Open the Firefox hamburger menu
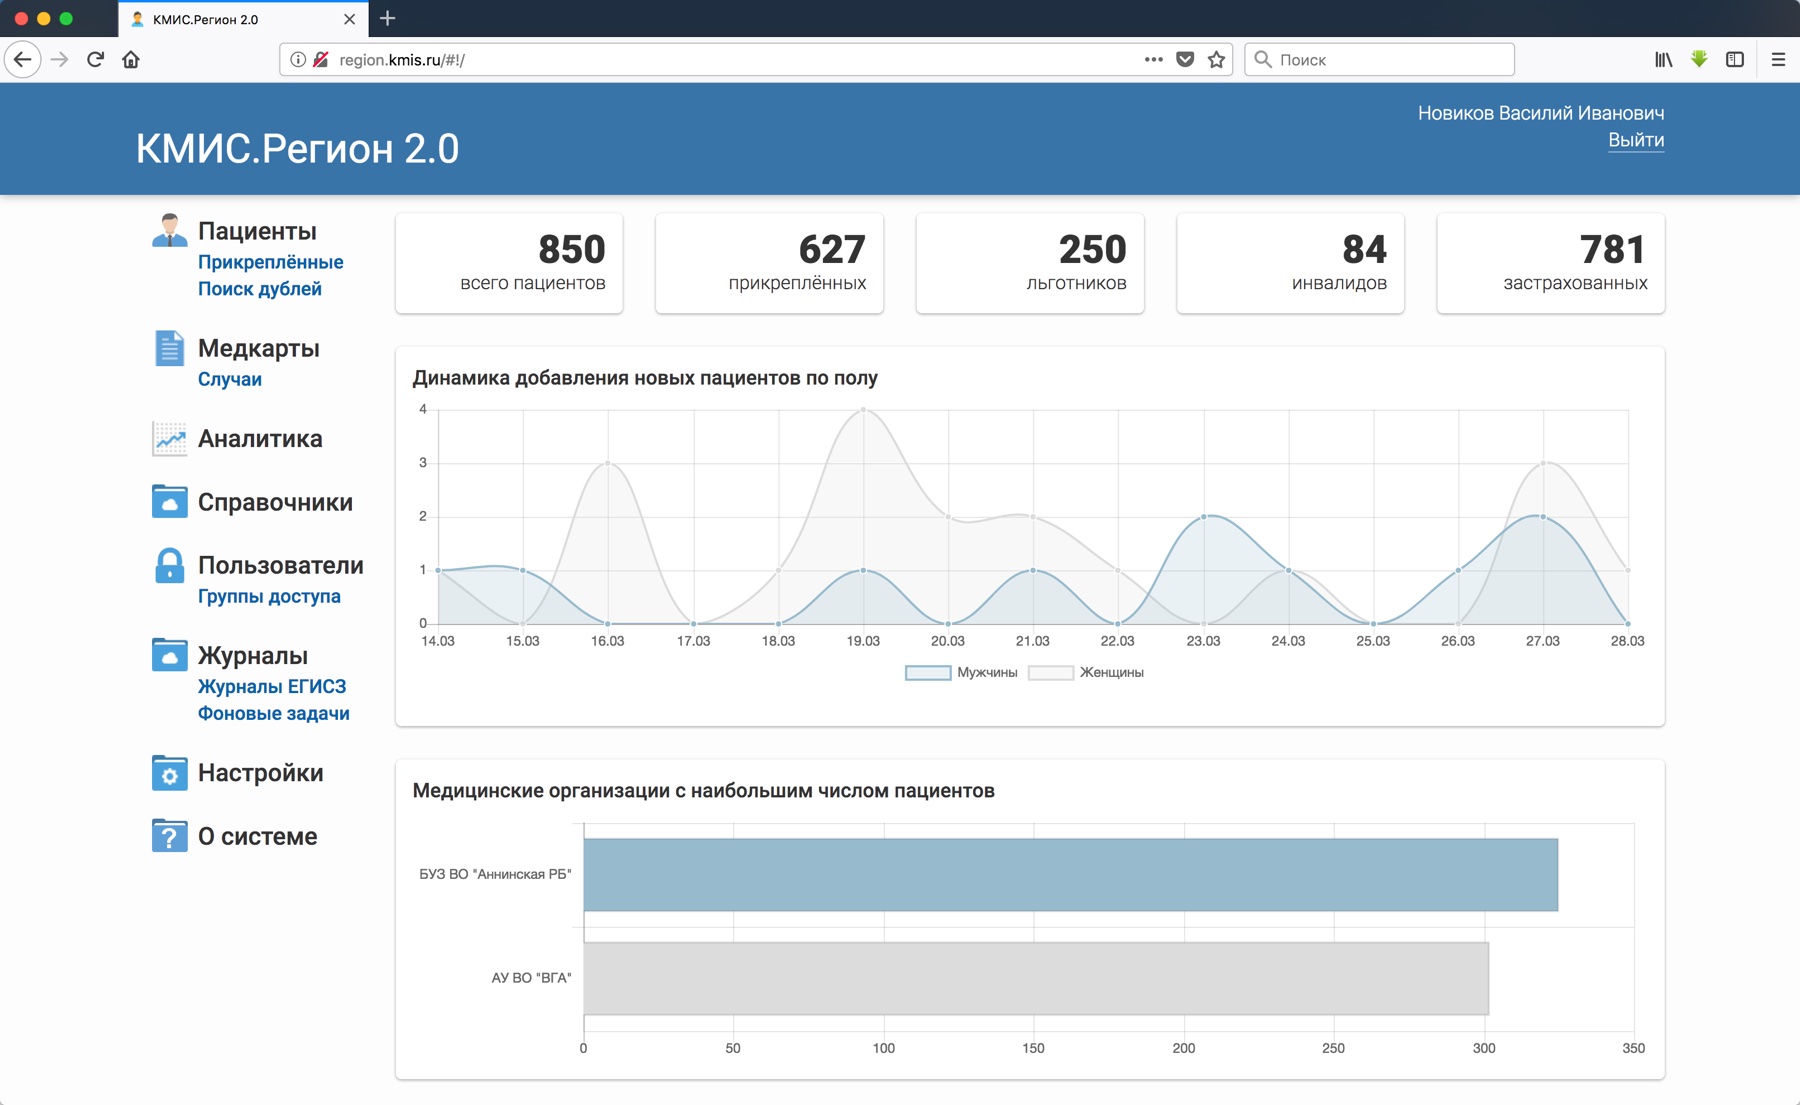Viewport: 1800px width, 1105px height. coord(1778,60)
